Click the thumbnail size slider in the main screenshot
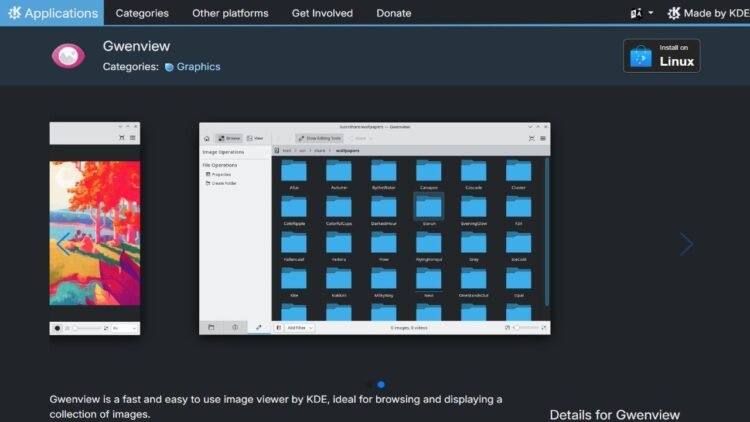Screen dimensions: 750x422 tap(525, 328)
